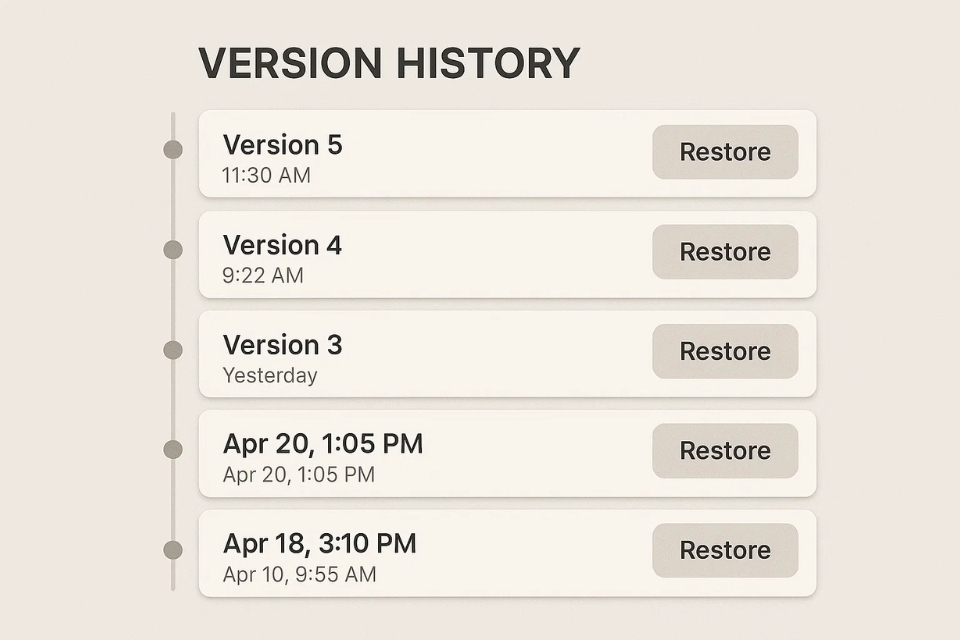The width and height of the screenshot is (960, 640).
Task: Restore the Apr 18, 3:10 PM version
Action: click(725, 551)
